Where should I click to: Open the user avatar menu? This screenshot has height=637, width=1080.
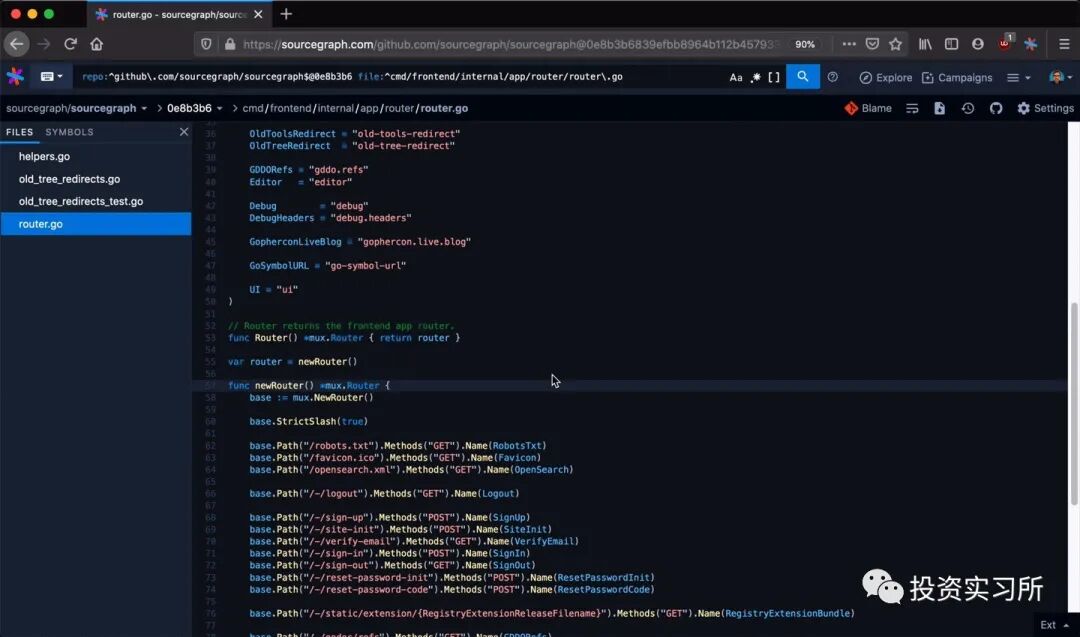click(1061, 77)
